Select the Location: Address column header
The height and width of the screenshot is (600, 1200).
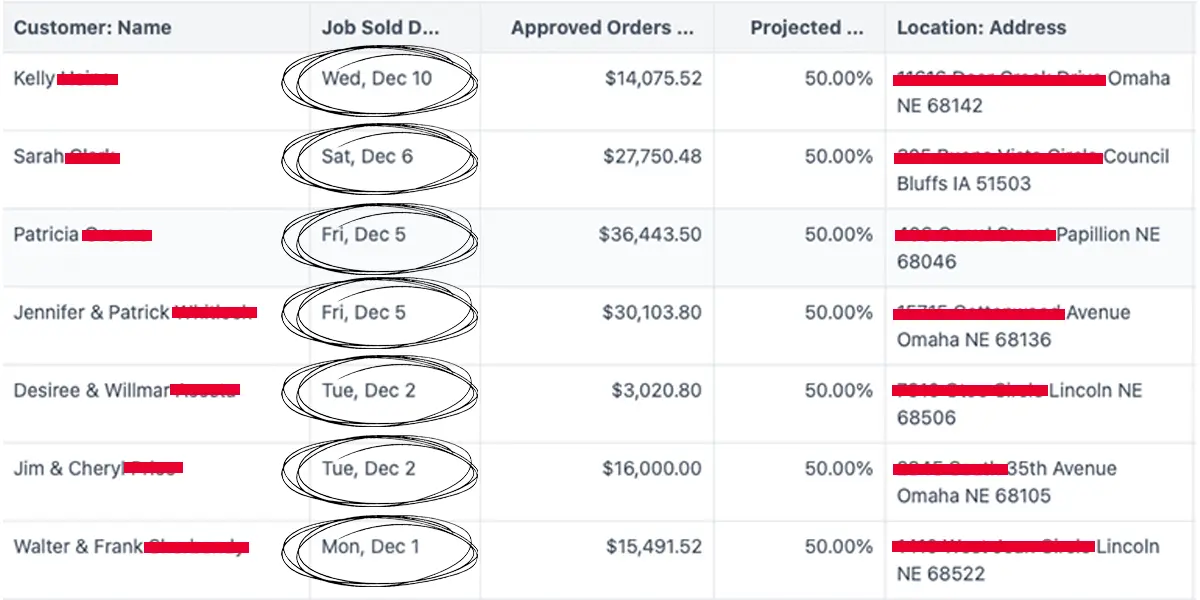(x=981, y=28)
